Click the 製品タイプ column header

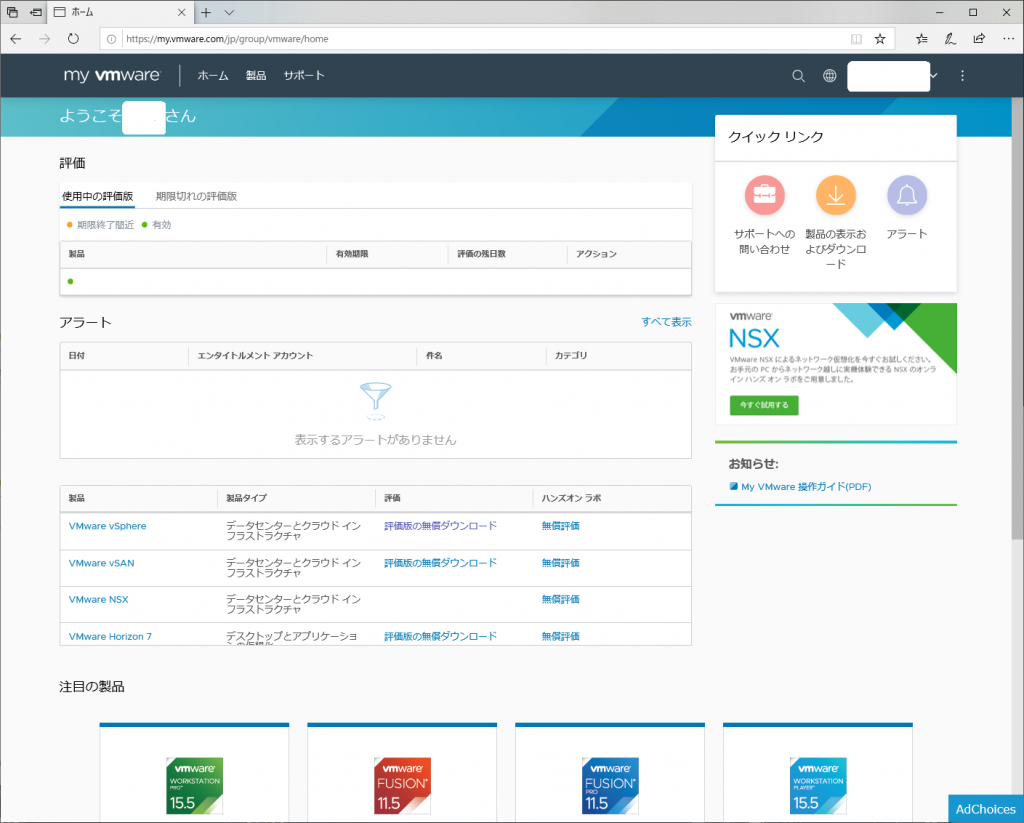247,498
